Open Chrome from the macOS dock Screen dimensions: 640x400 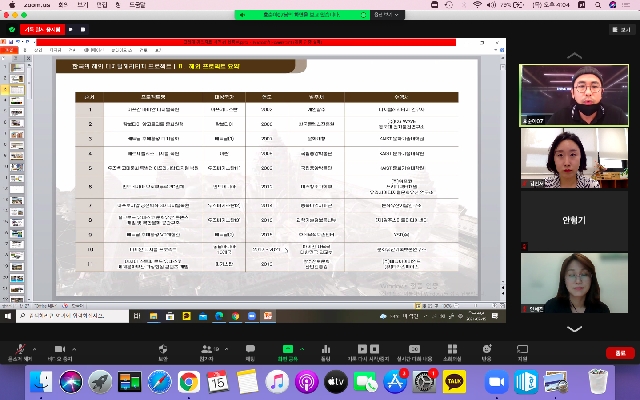click(x=189, y=381)
